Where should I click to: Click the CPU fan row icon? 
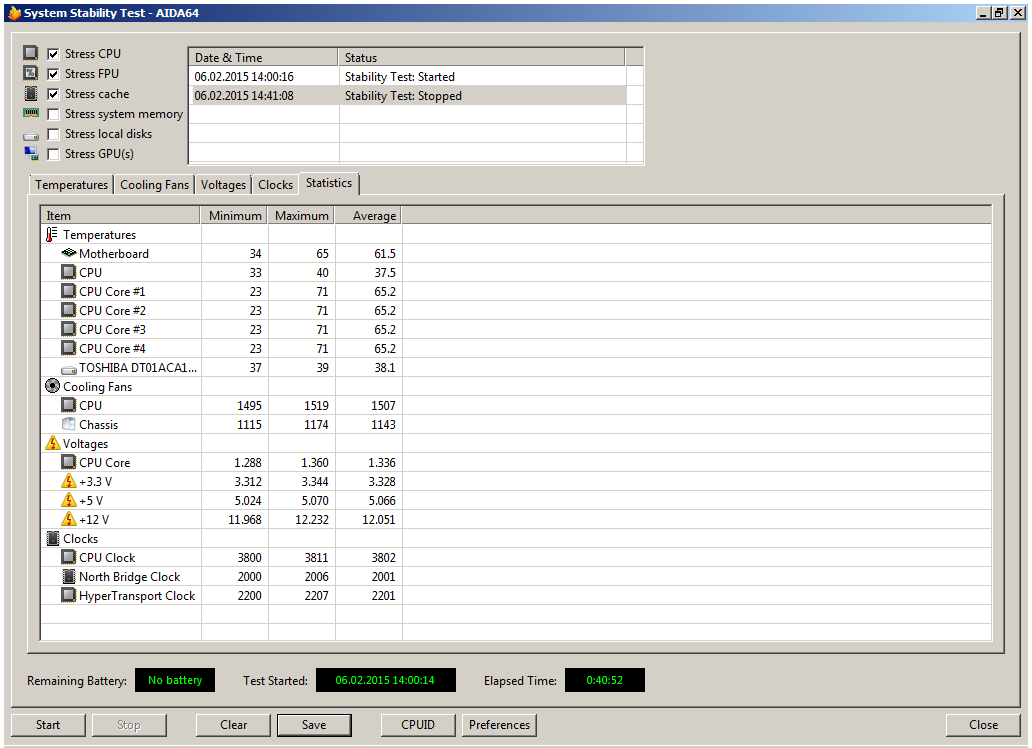68,405
